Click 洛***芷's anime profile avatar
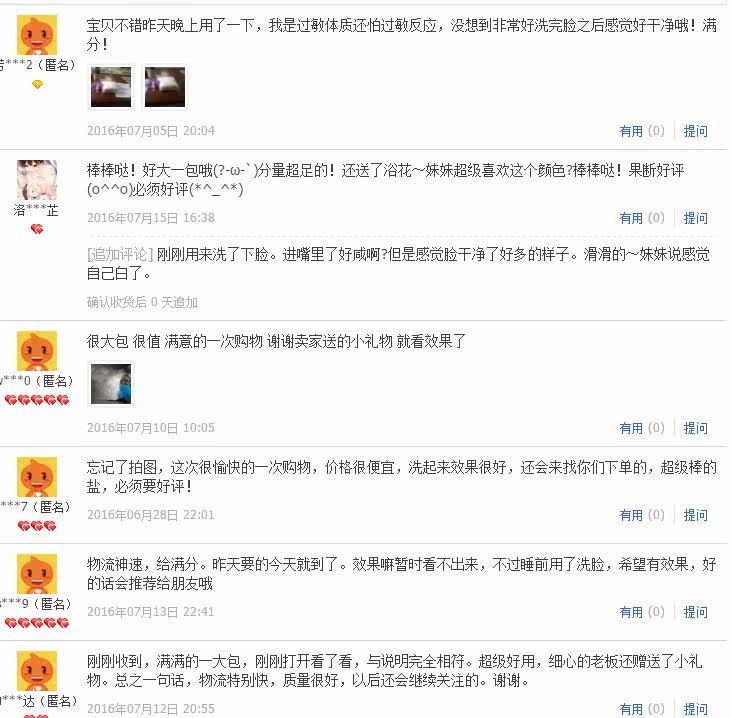731x718 pixels. [x=37, y=180]
